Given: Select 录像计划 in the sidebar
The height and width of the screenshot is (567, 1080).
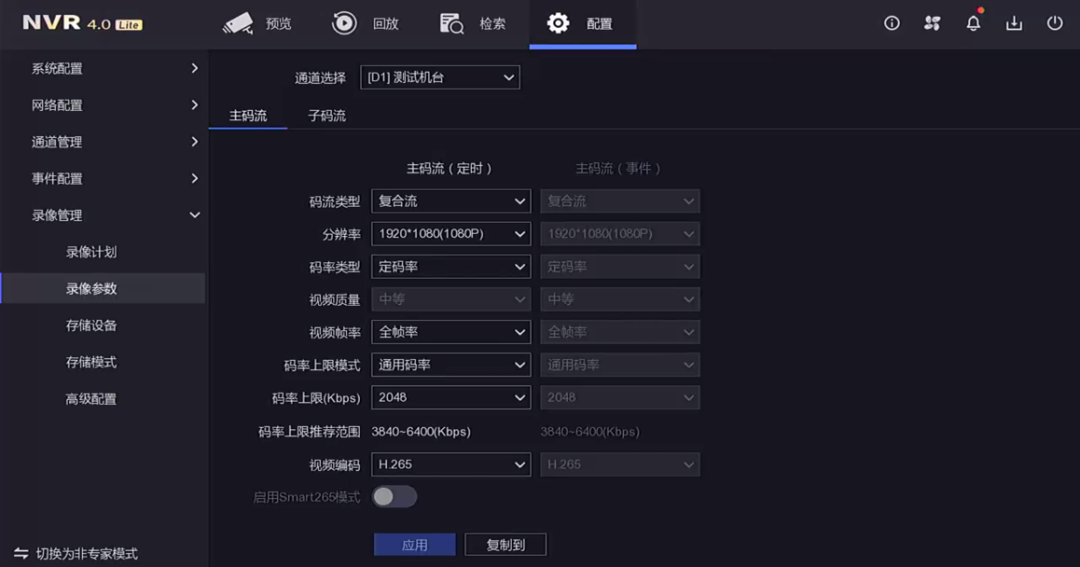Looking at the screenshot, I should pyautogui.click(x=92, y=252).
